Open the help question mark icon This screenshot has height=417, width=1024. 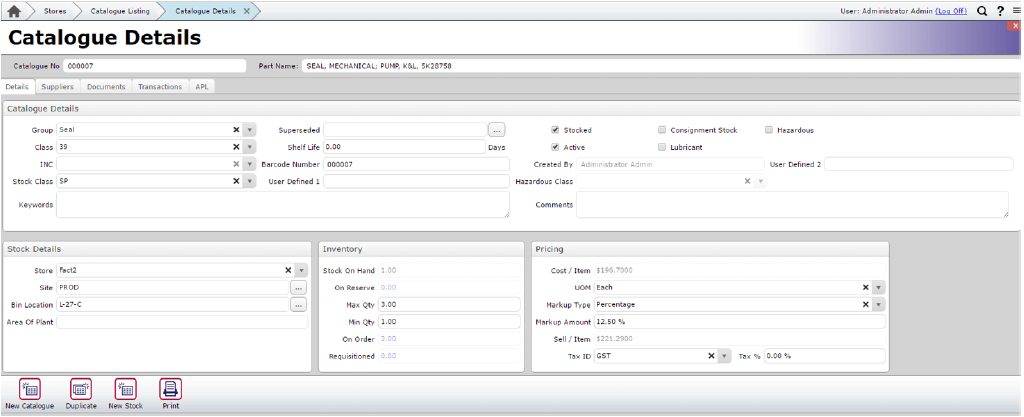coord(999,11)
